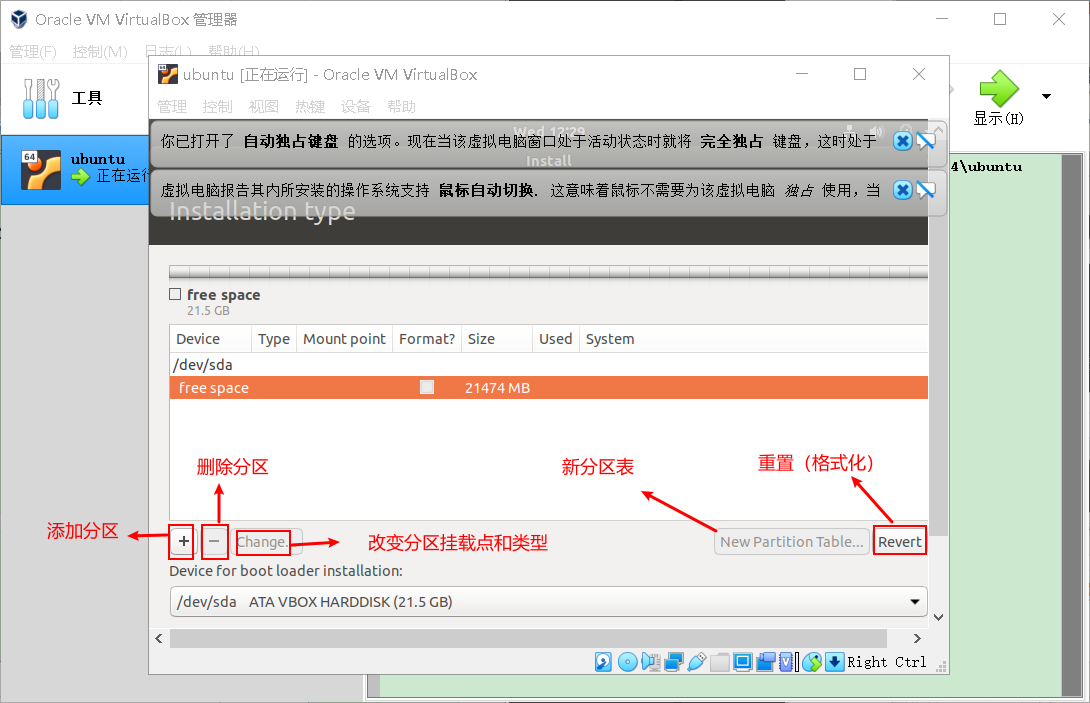The image size is (1090, 703).
Task: Click the Type column header
Action: tap(274, 339)
